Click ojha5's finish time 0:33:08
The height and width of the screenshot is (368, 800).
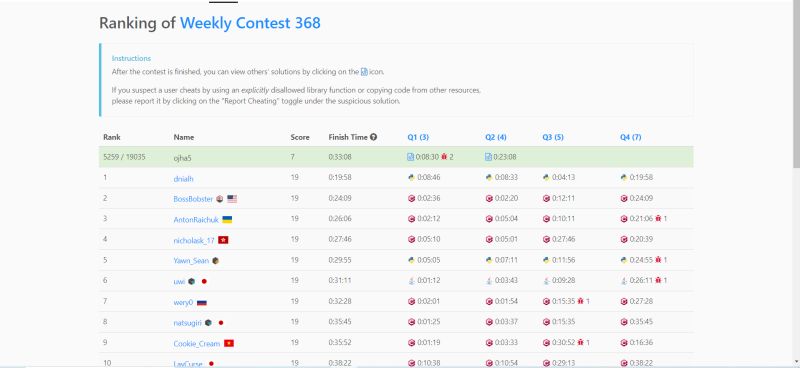click(x=340, y=157)
